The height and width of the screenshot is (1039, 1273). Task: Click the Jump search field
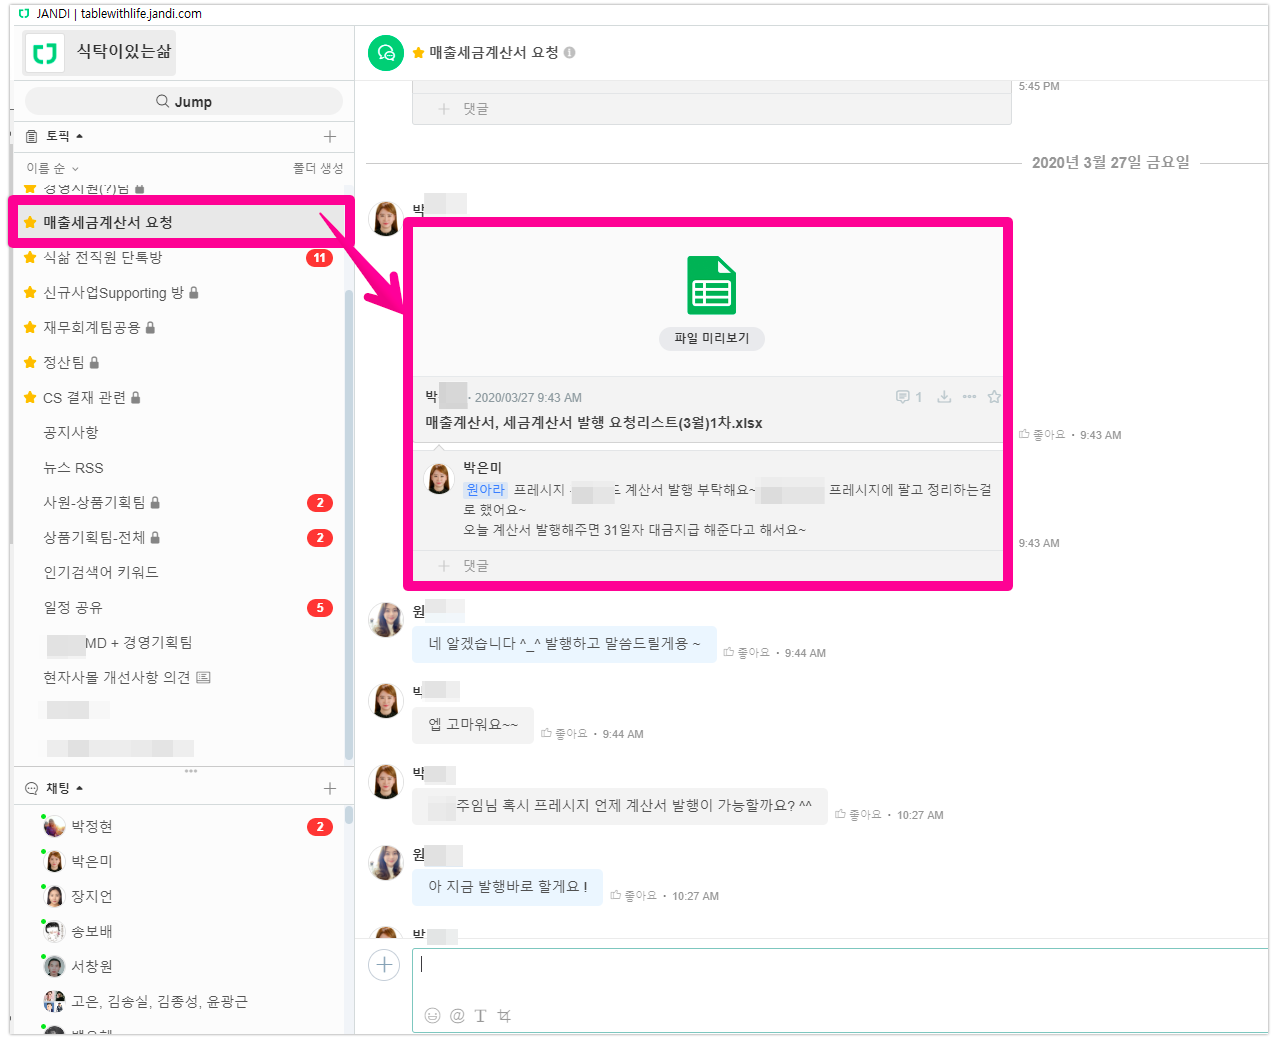coord(184,101)
